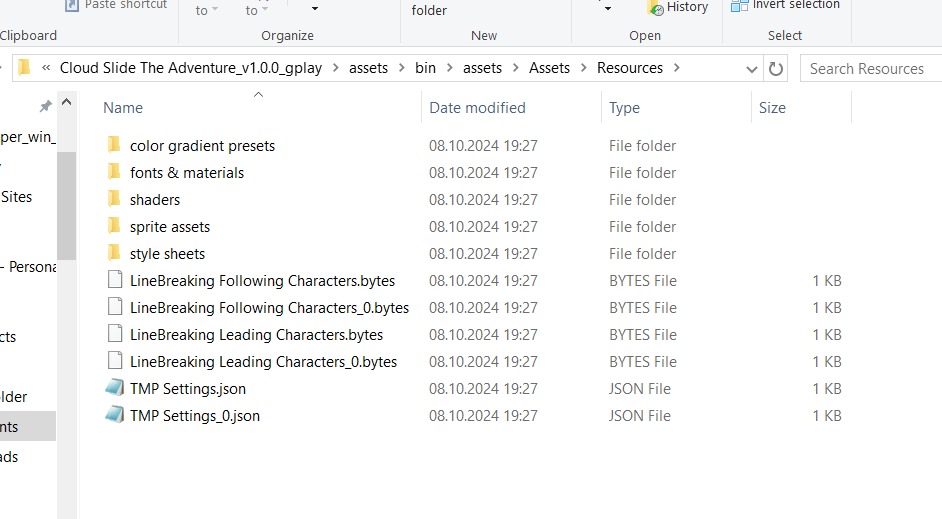Open address bar history dropdown
Image resolution: width=942 pixels, height=519 pixels.
751,69
